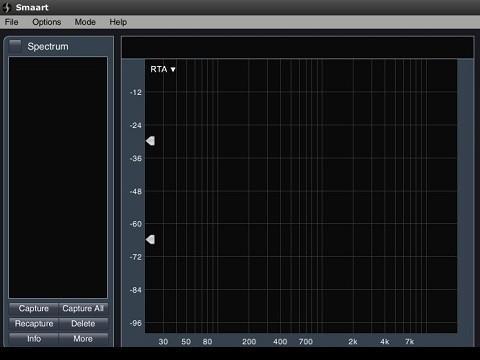480x360 pixels.
Task: Click the Capture All button
Action: click(83, 309)
